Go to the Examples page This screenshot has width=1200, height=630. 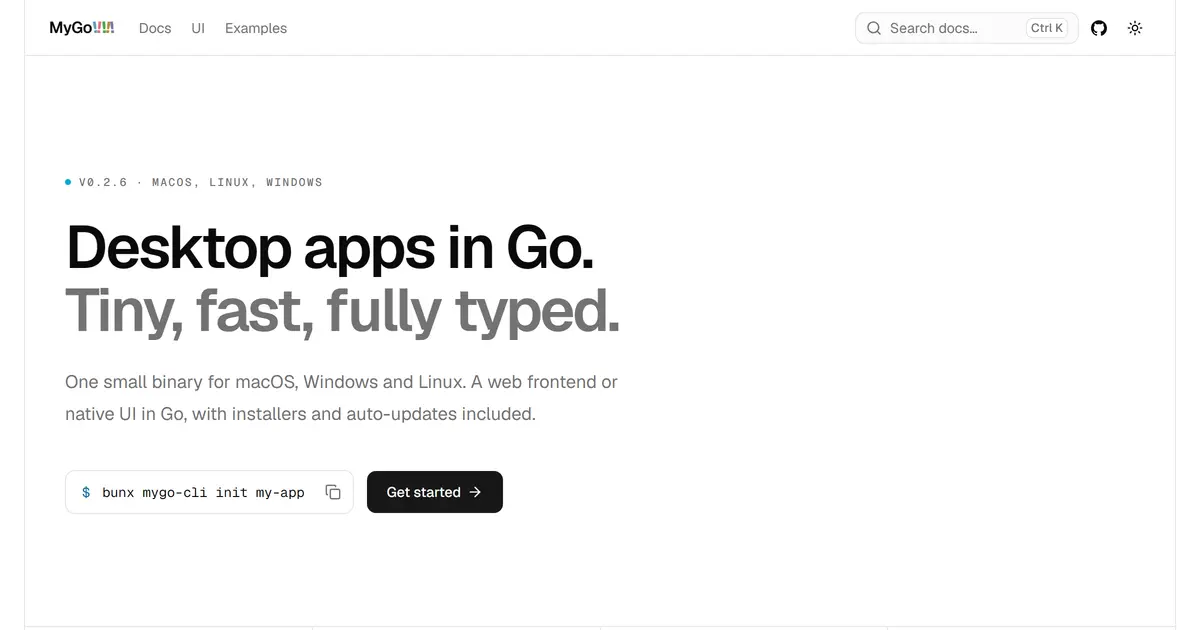coord(256,28)
